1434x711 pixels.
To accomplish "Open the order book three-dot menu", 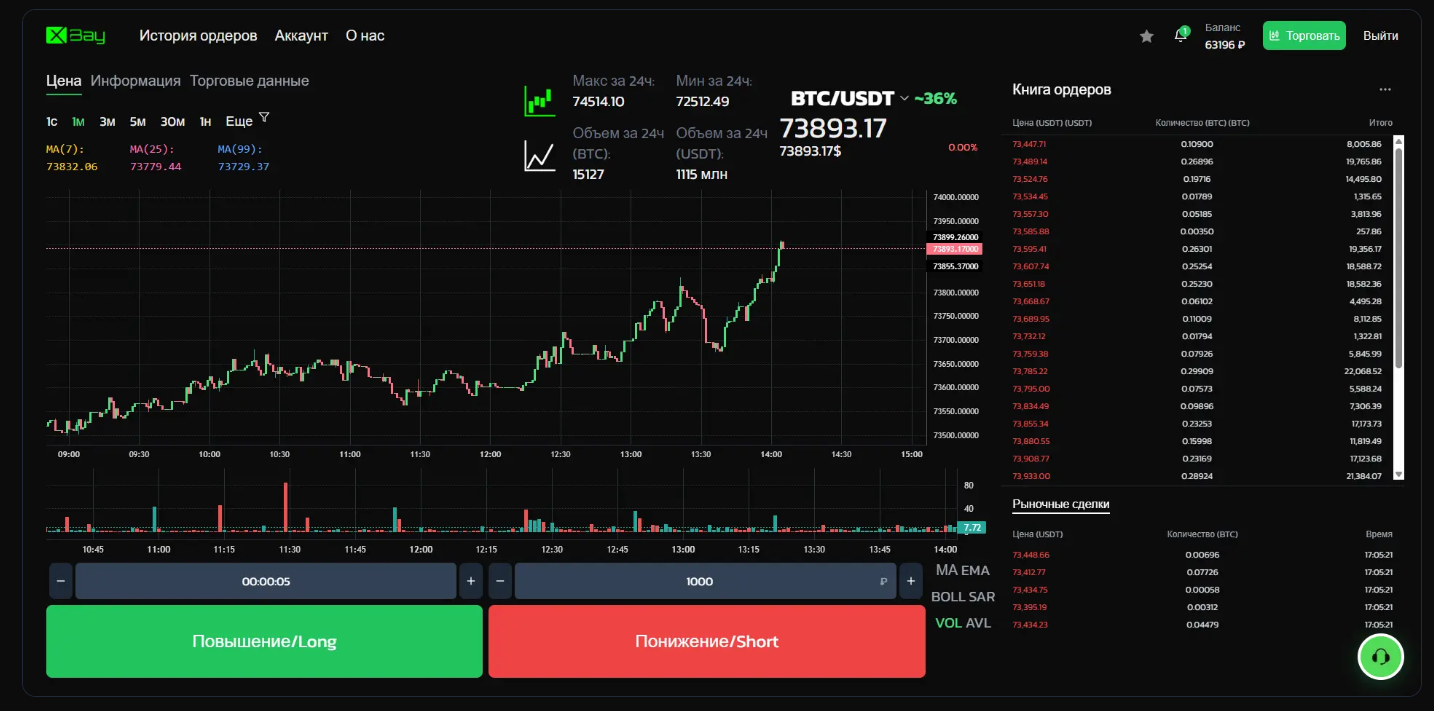I will click(1385, 89).
